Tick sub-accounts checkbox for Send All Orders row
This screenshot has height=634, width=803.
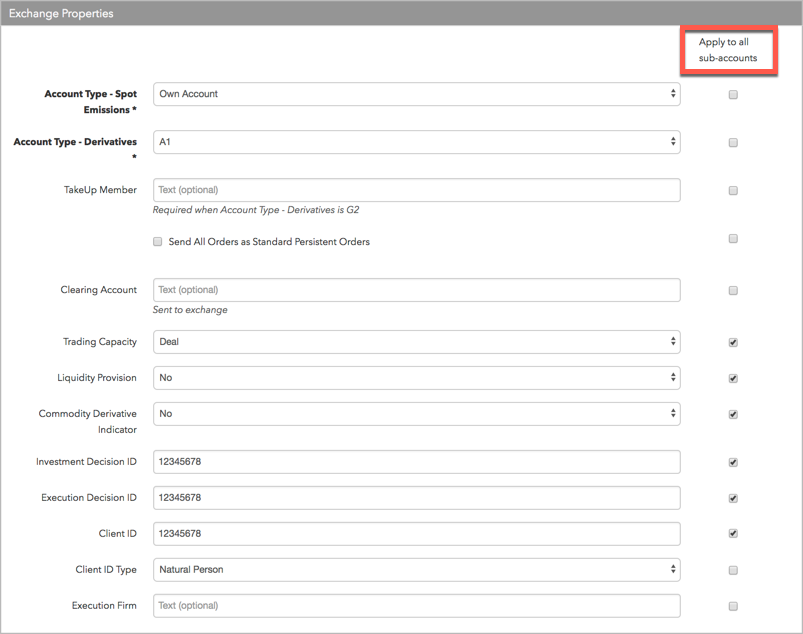(733, 239)
